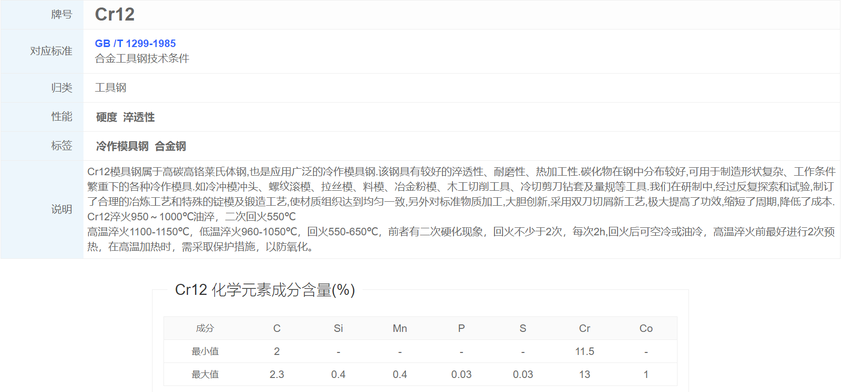860x392 pixels.
Task: Open the 冷作模具钢 tag
Action: coord(122,146)
